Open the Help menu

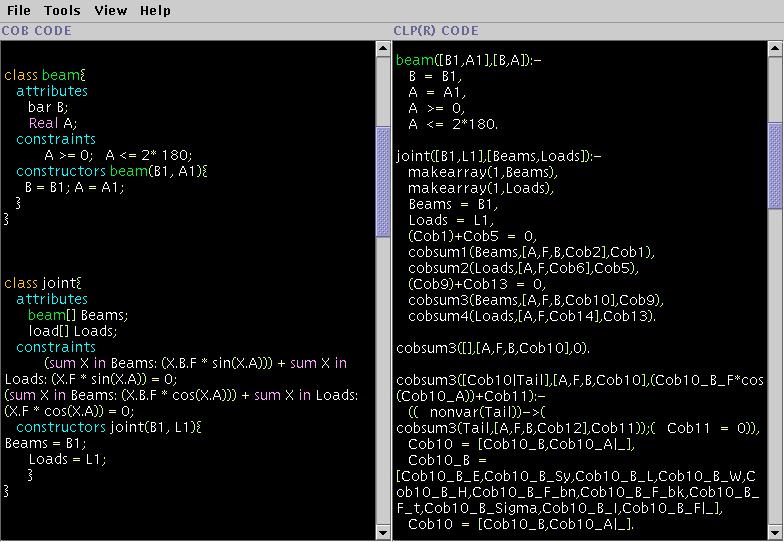pyautogui.click(x=155, y=11)
